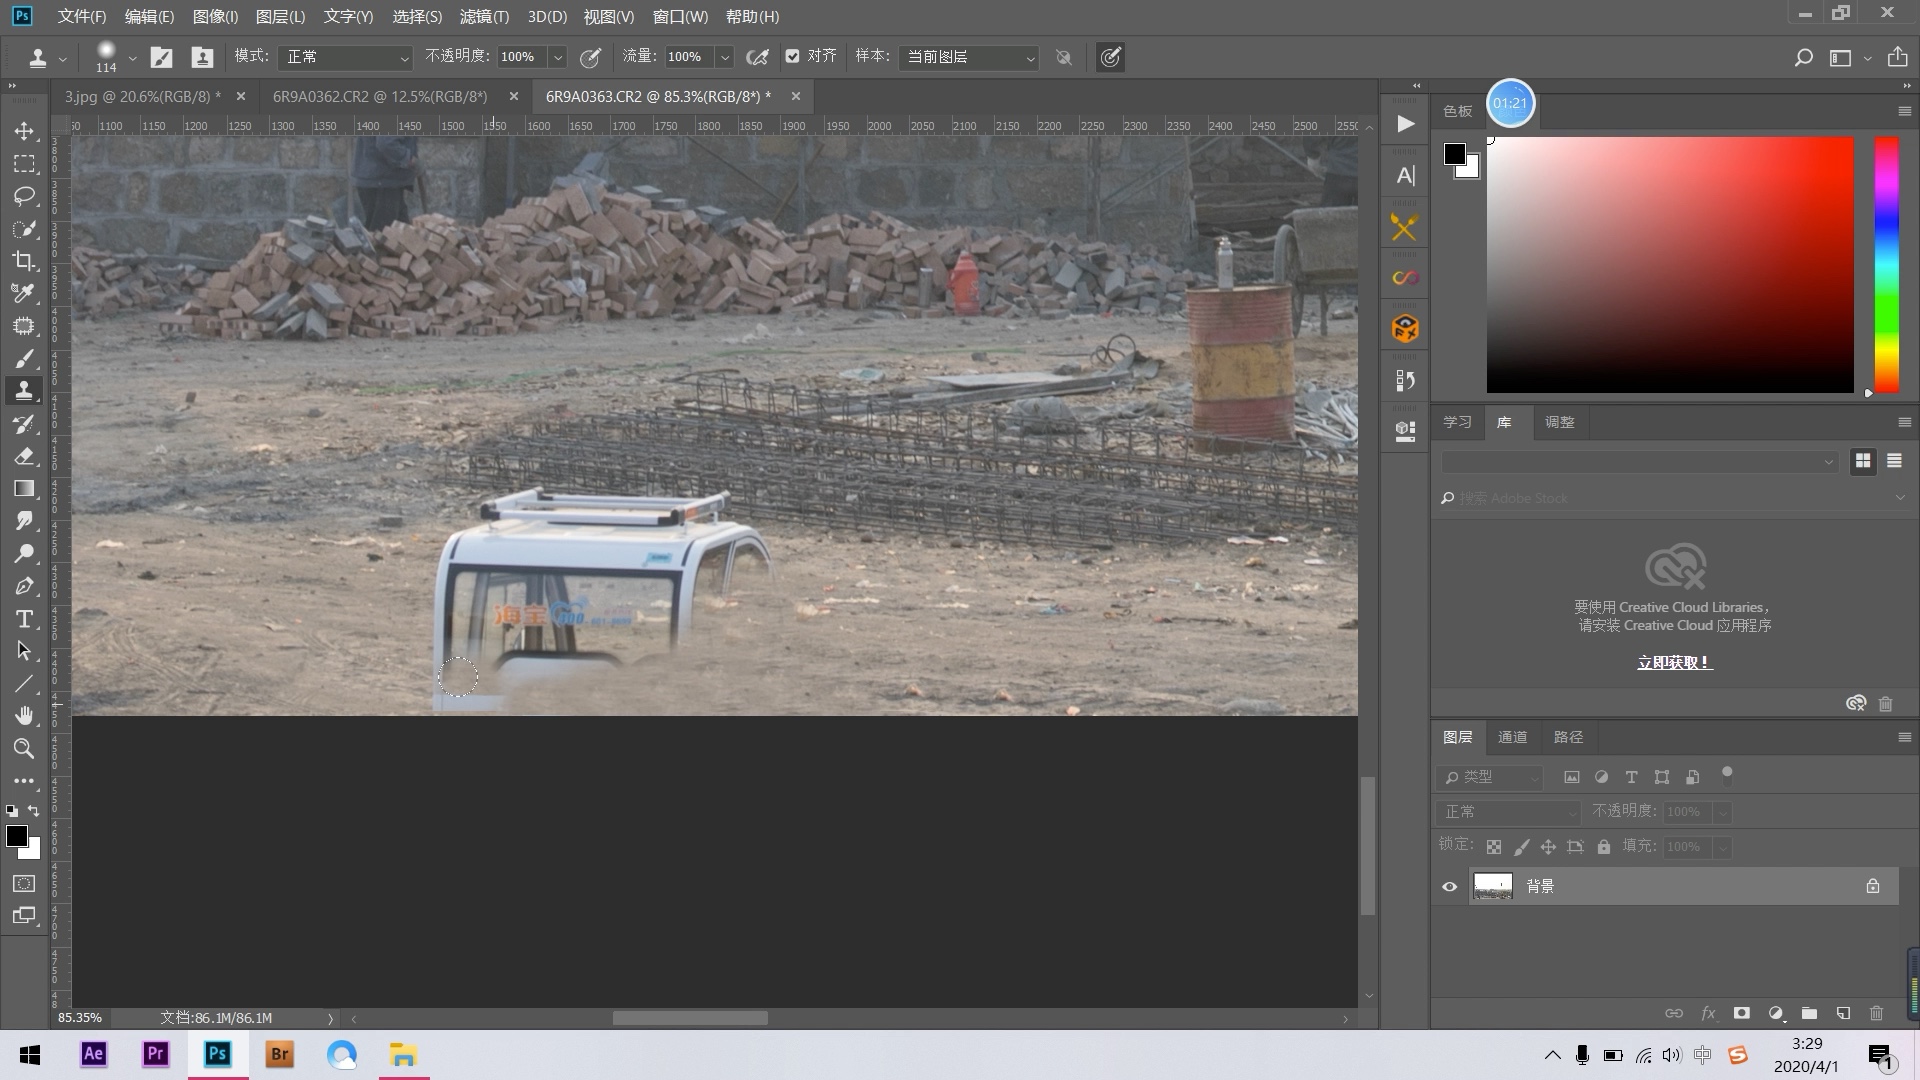Image resolution: width=1920 pixels, height=1080 pixels.
Task: Expand the 样本 sample source dropdown
Action: (968, 57)
